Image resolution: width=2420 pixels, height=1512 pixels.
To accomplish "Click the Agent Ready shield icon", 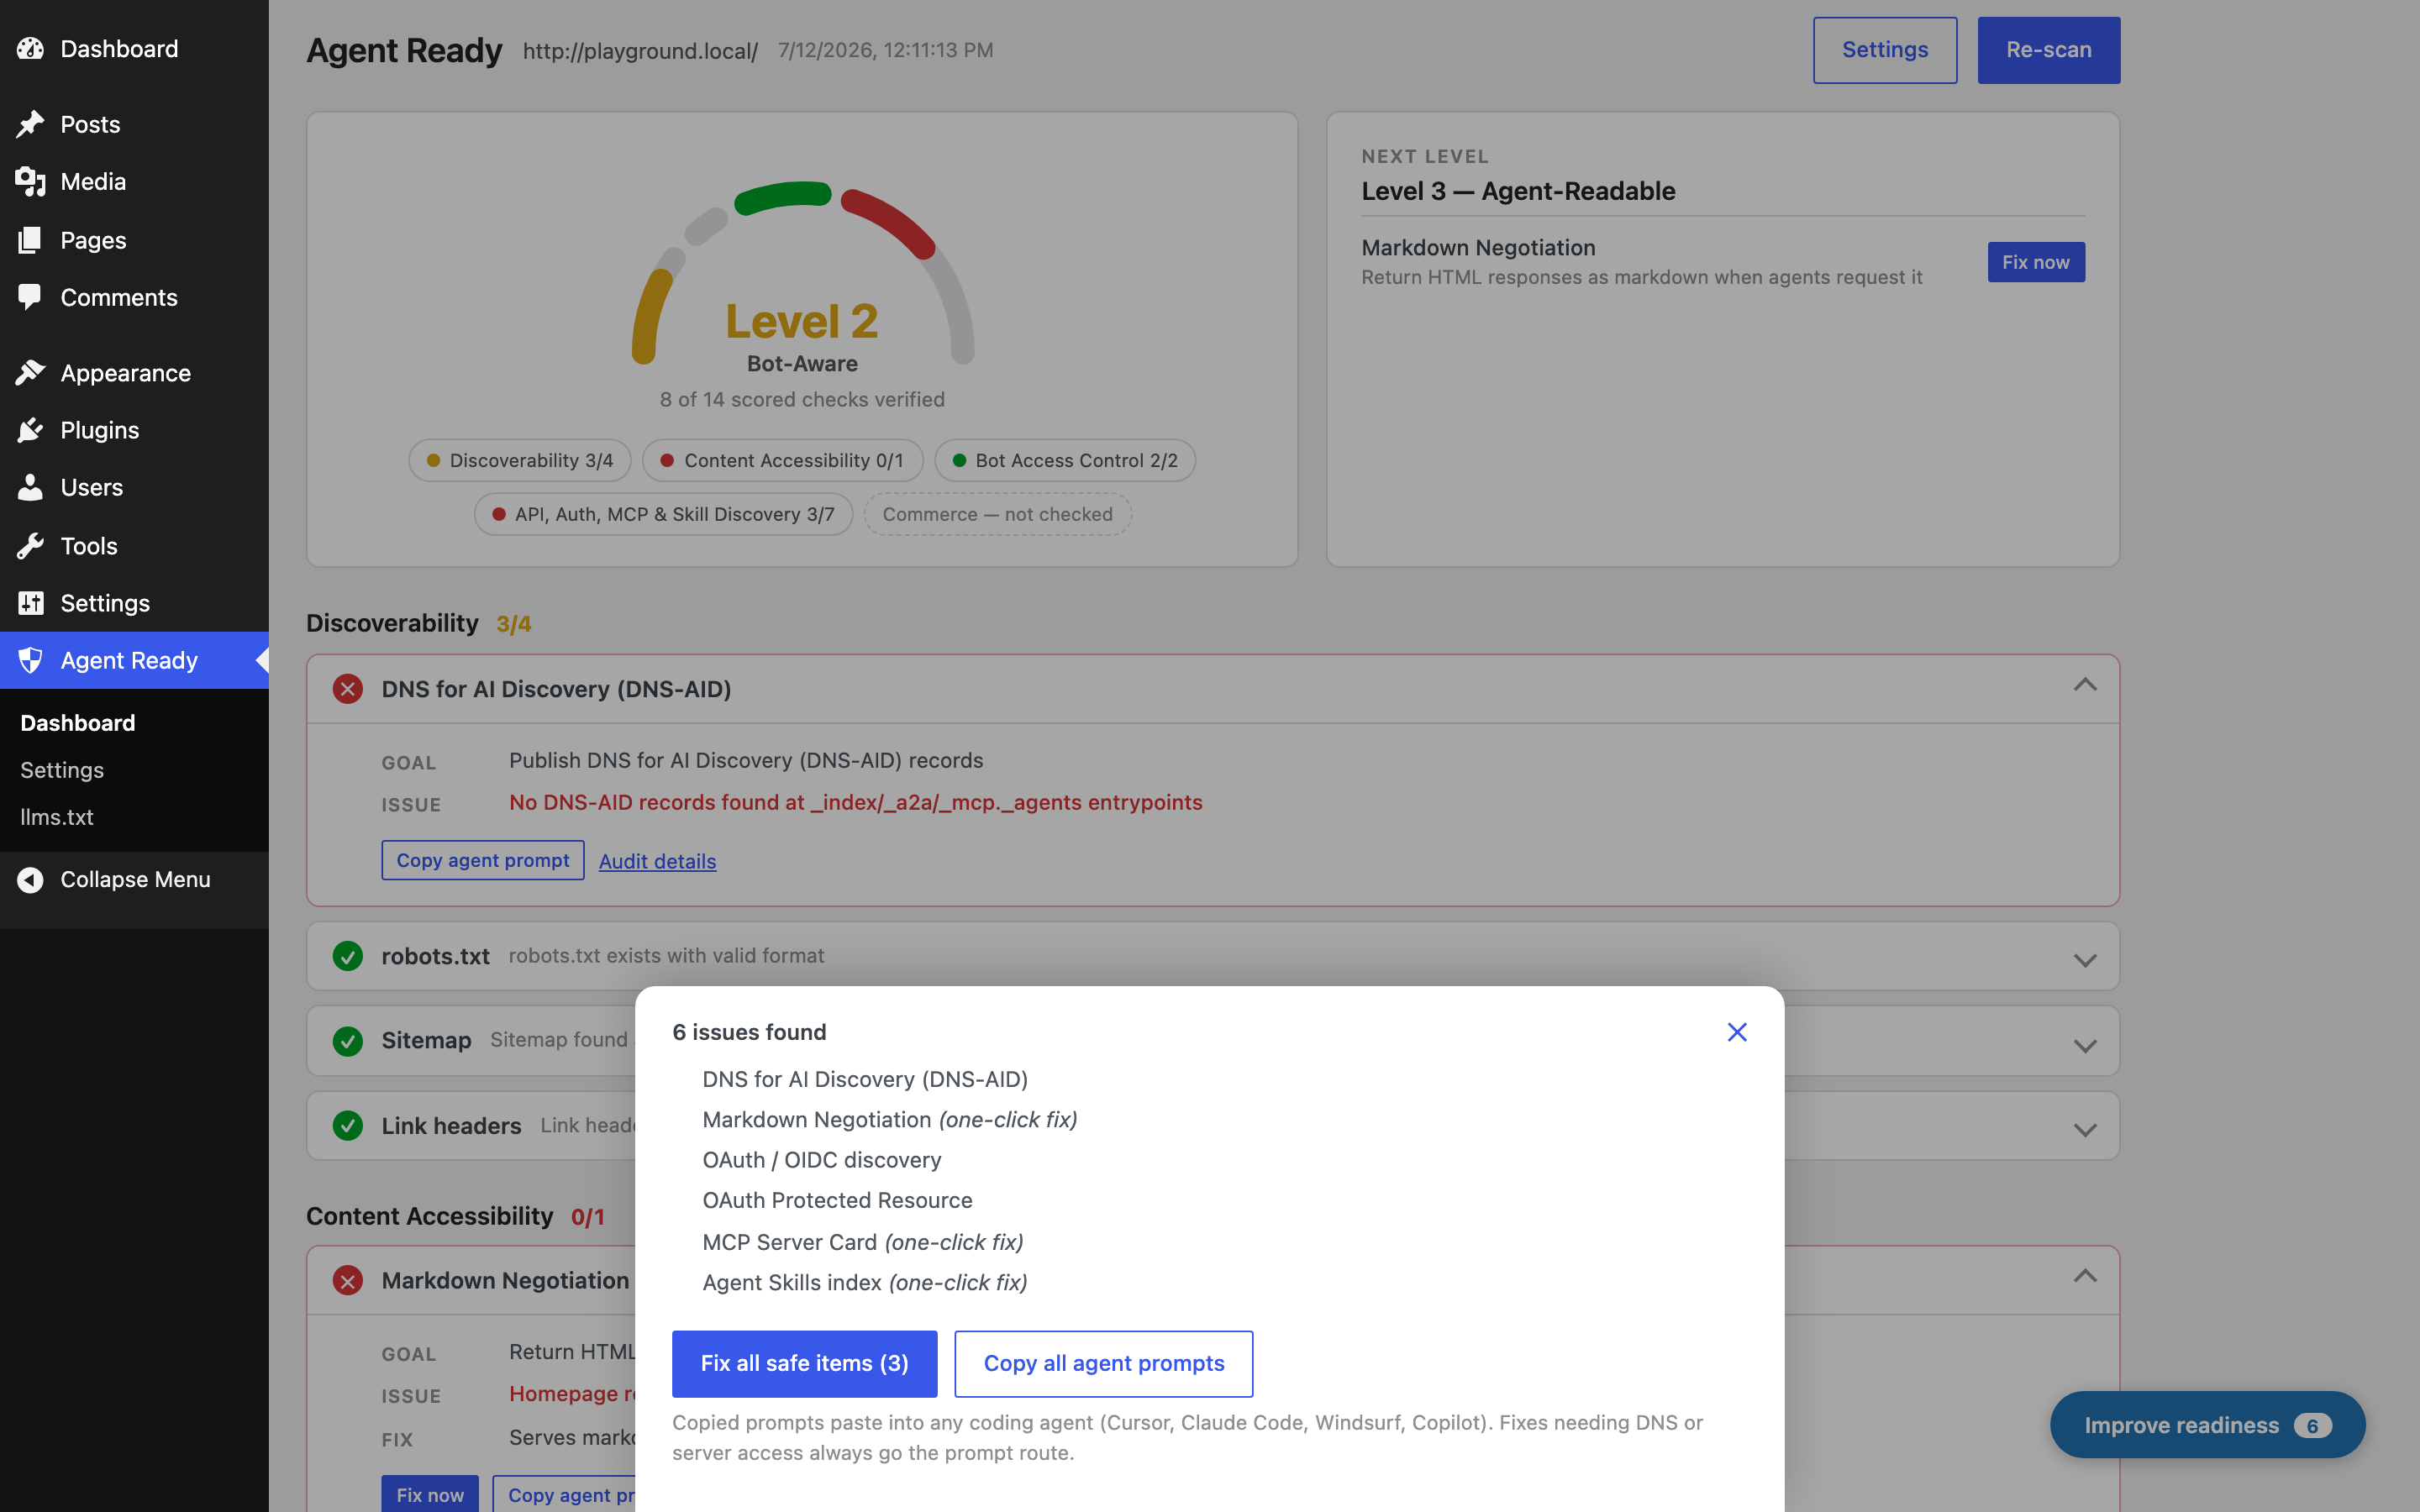I will tap(30, 660).
